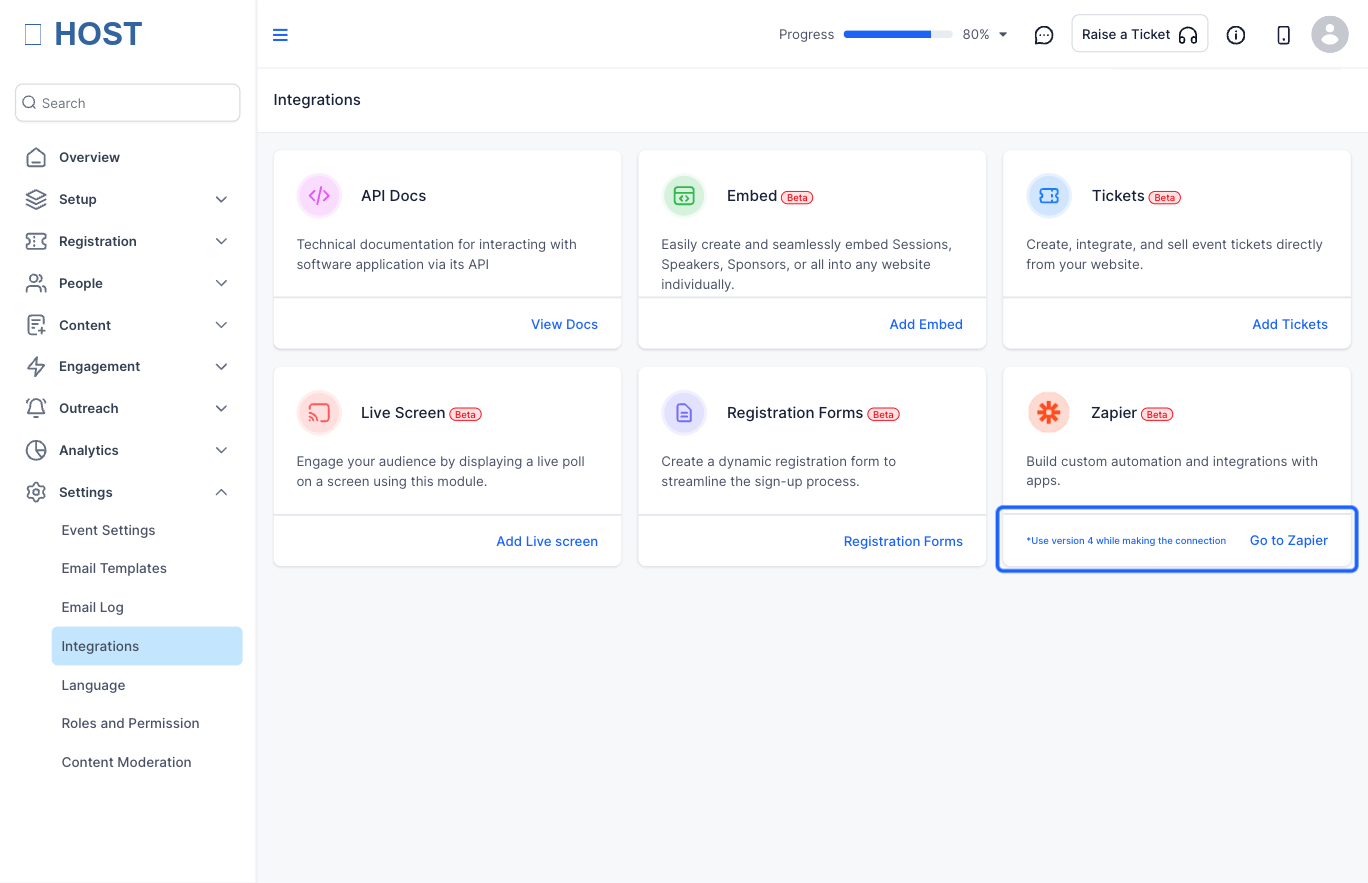The height and width of the screenshot is (883, 1368).
Task: Click the Raise a Ticket button
Action: [x=1139, y=34]
